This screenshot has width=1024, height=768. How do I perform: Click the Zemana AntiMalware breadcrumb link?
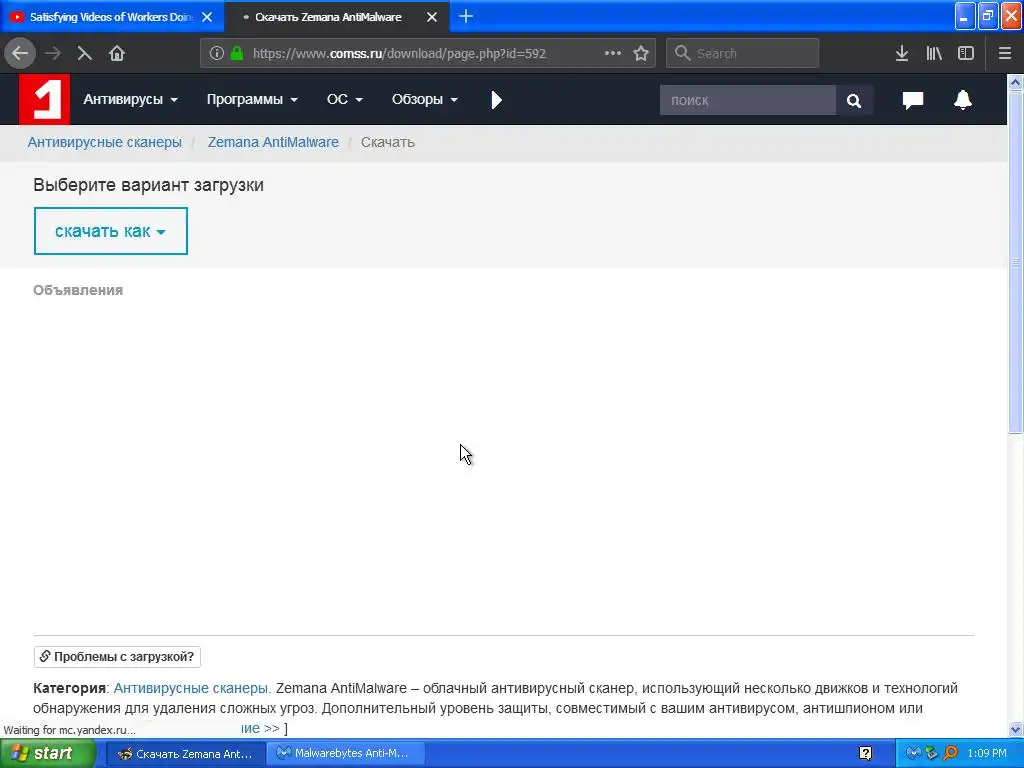pyautogui.click(x=273, y=142)
